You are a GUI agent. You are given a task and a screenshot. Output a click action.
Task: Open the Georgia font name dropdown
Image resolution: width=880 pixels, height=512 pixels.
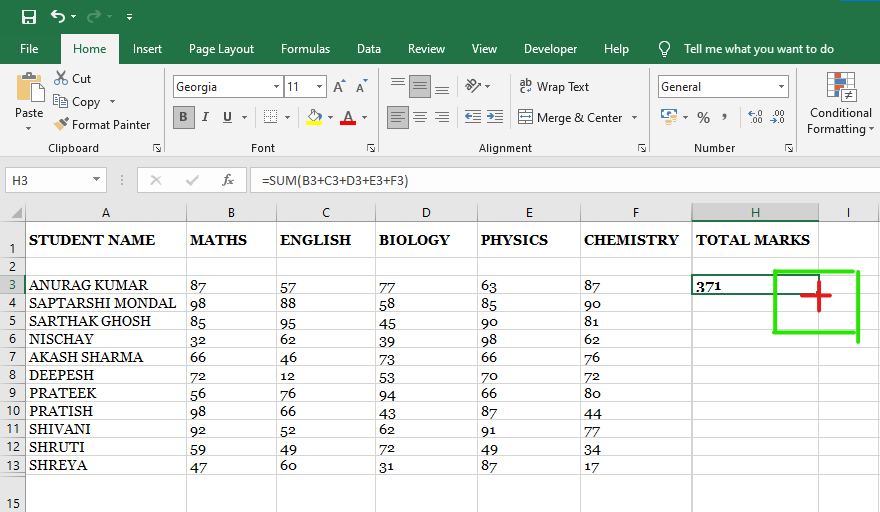pyautogui.click(x=276, y=87)
